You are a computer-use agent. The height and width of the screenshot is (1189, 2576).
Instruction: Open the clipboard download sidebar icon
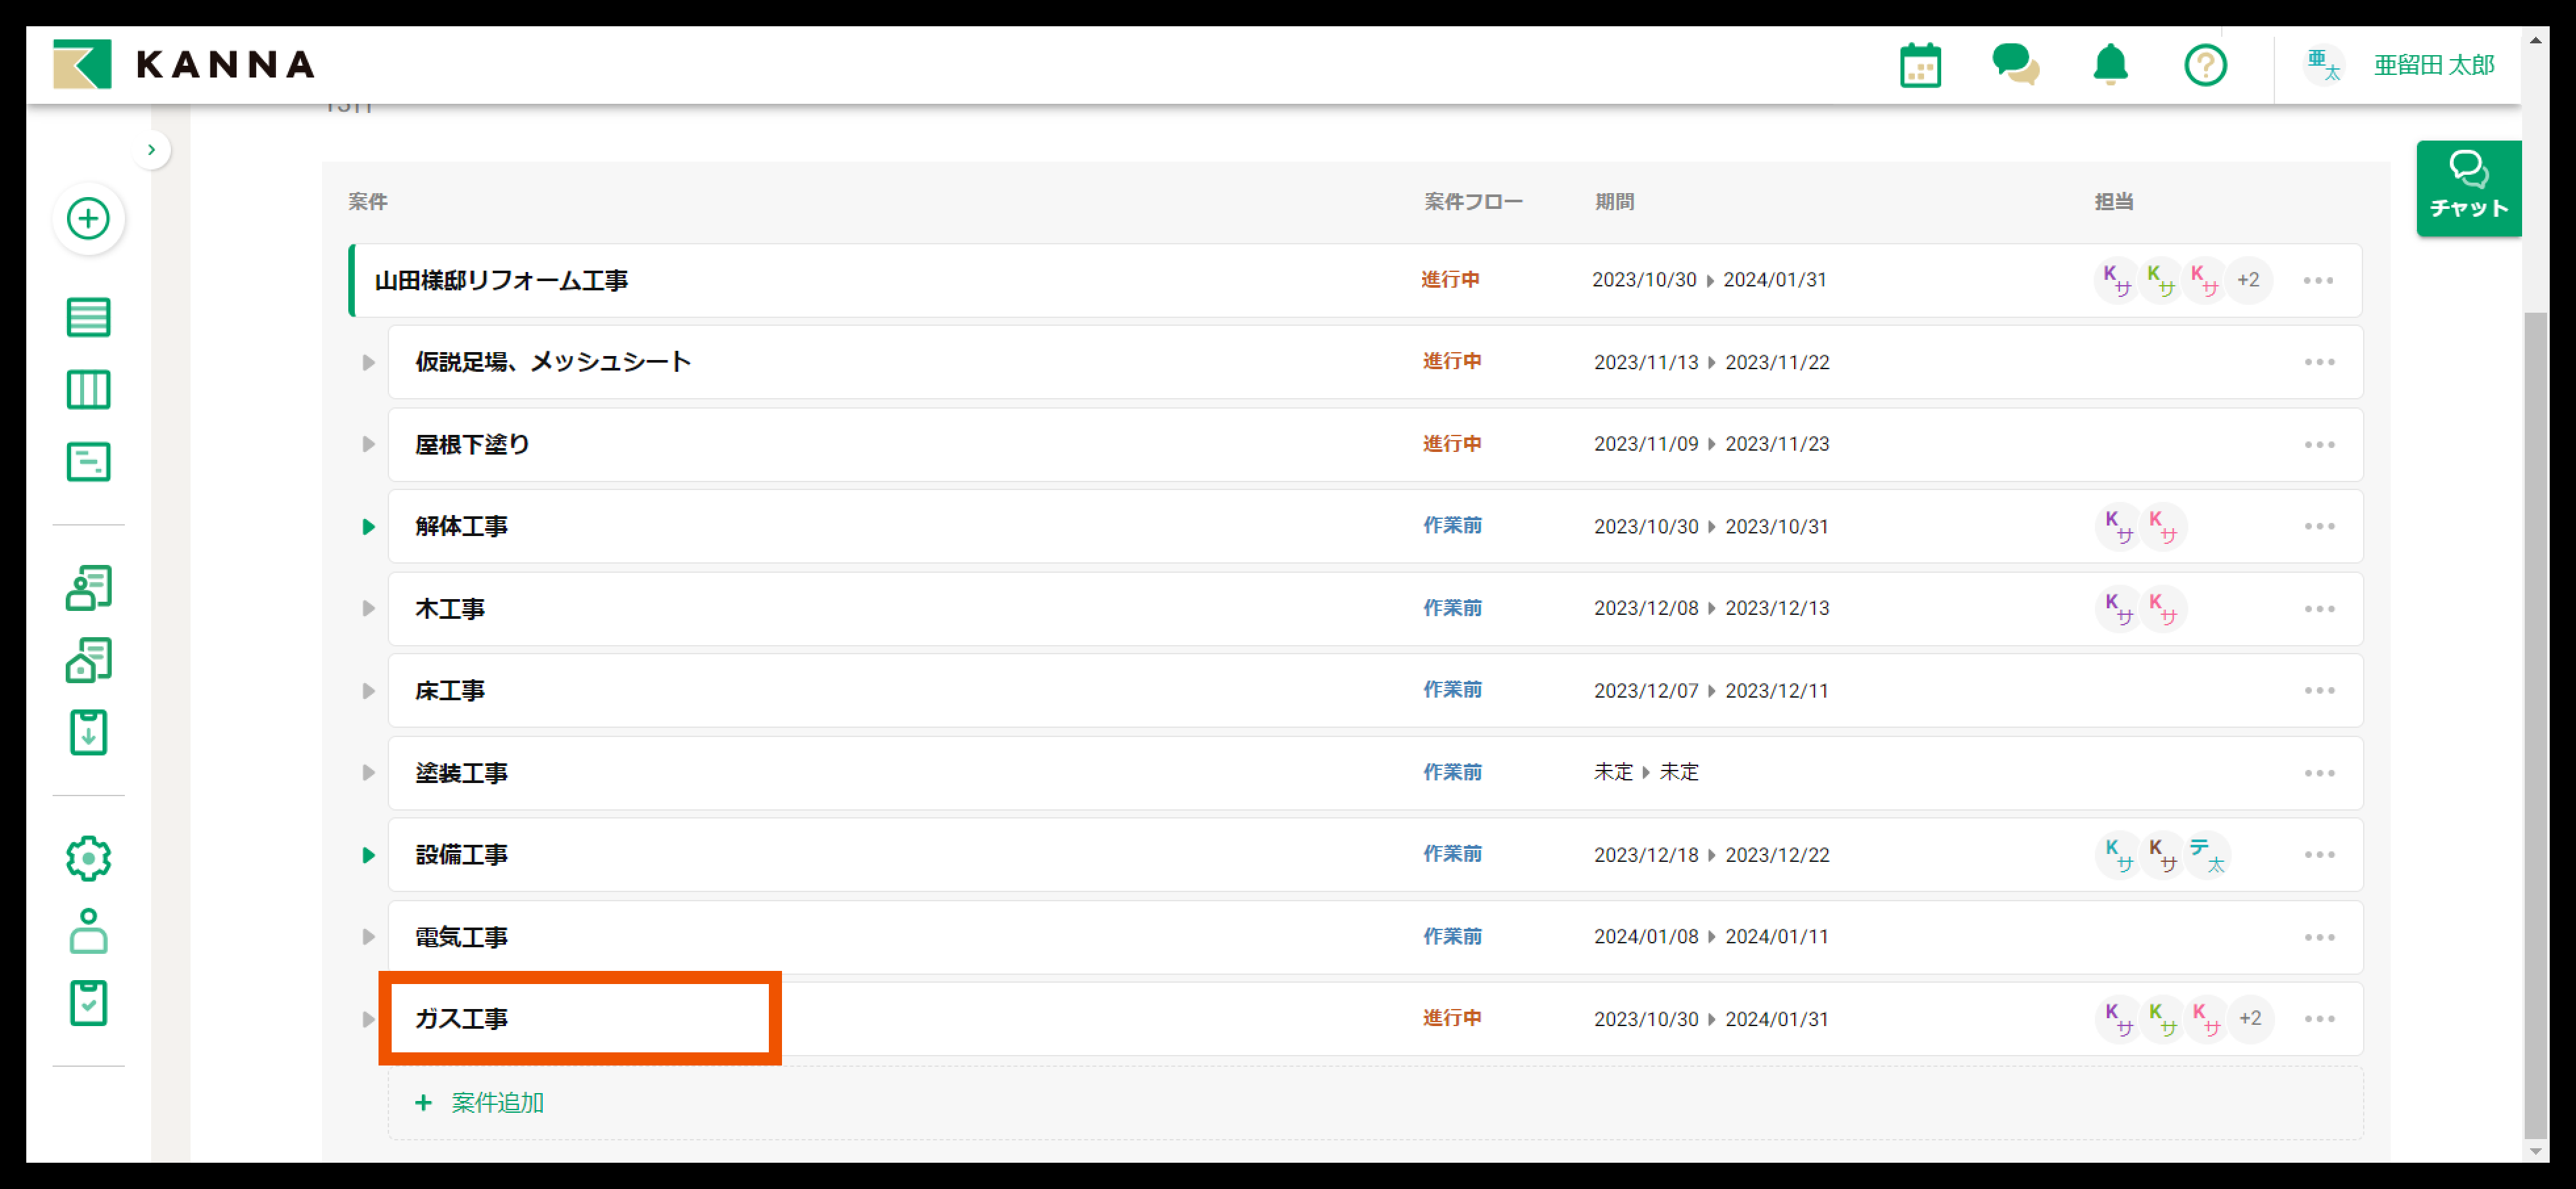click(88, 733)
